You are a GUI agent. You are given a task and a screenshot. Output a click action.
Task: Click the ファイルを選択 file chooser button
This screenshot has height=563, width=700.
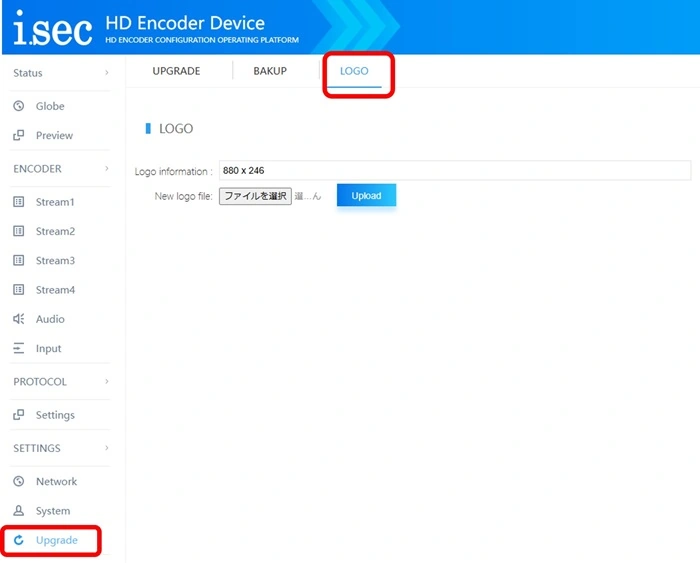click(x=255, y=196)
